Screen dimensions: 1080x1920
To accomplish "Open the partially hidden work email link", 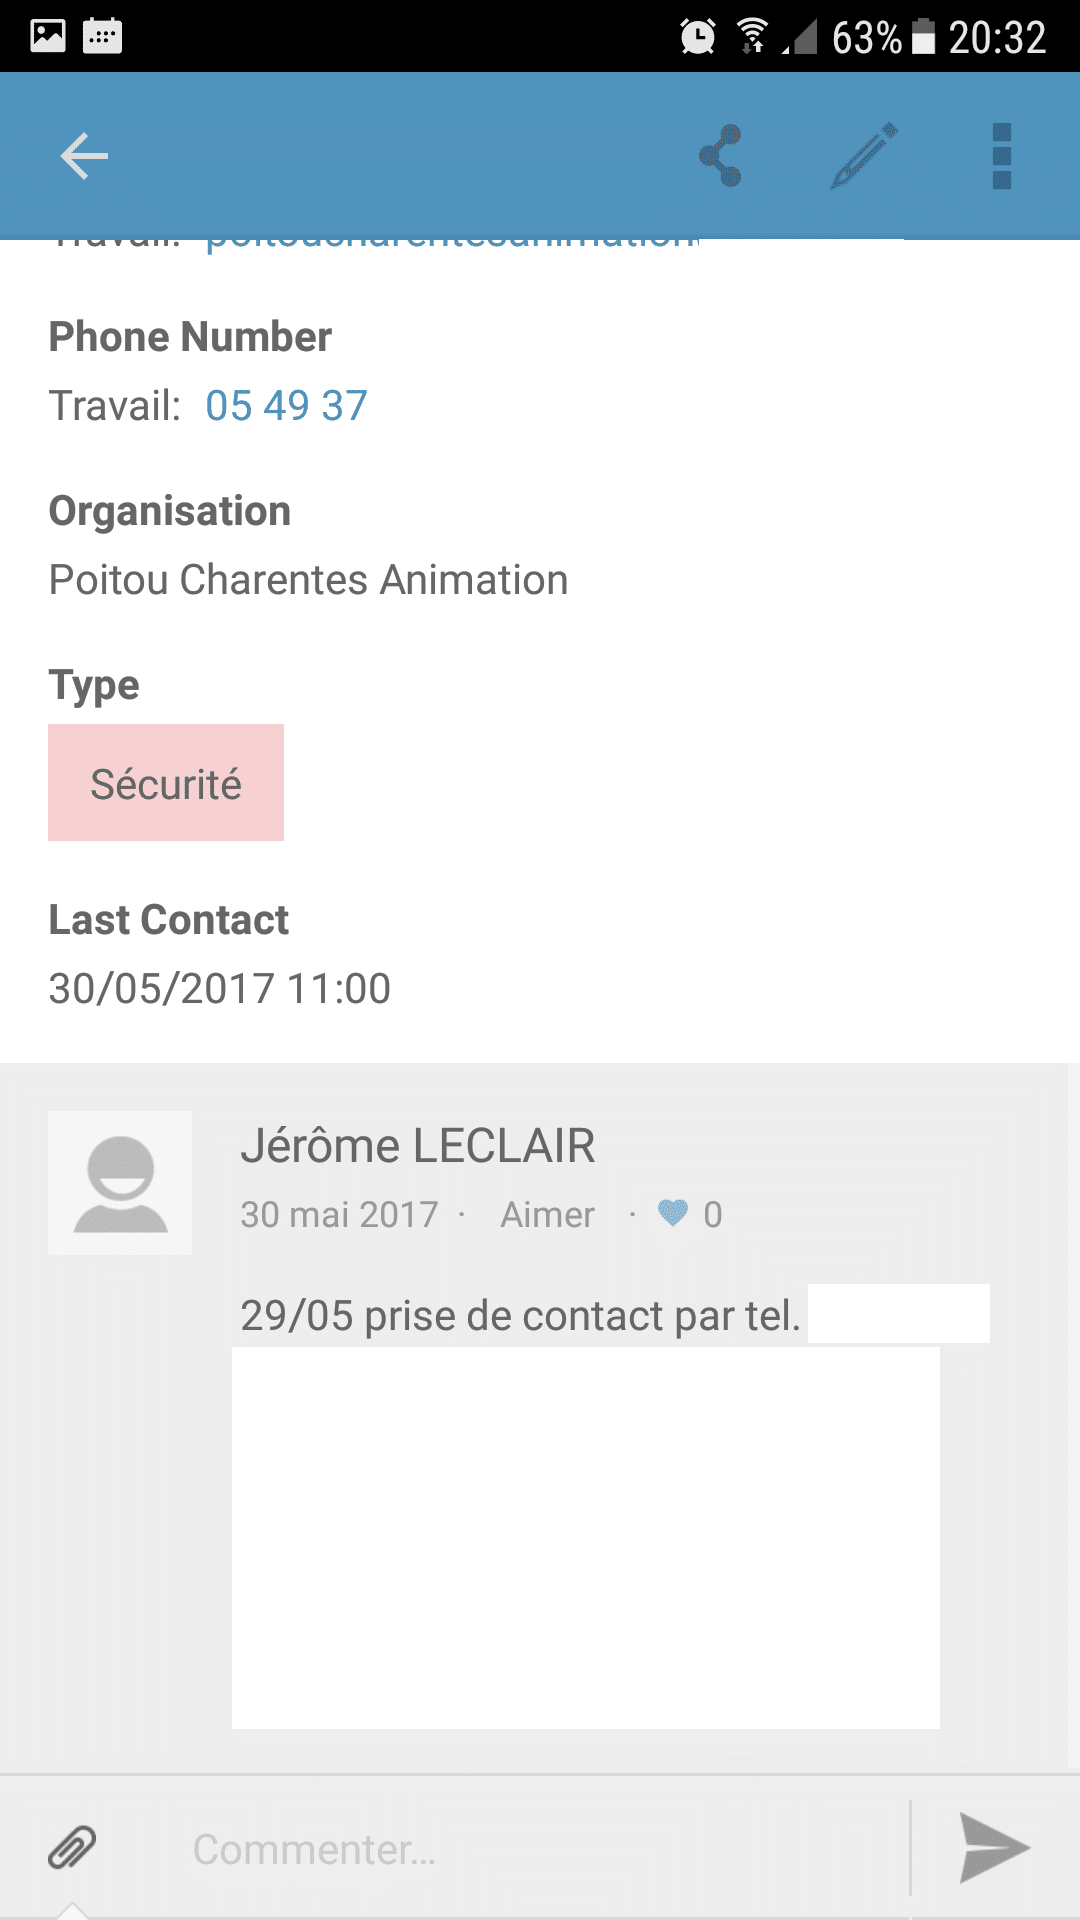I will 452,241.
